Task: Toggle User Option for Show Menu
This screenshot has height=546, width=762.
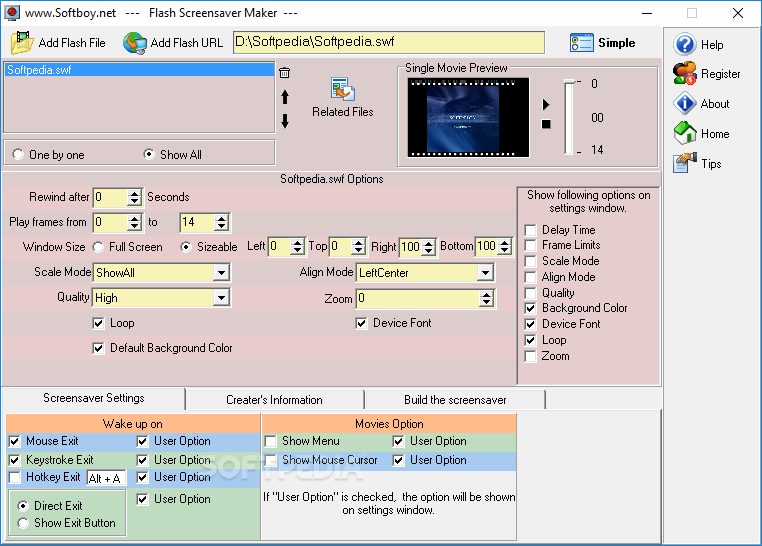Action: point(398,441)
